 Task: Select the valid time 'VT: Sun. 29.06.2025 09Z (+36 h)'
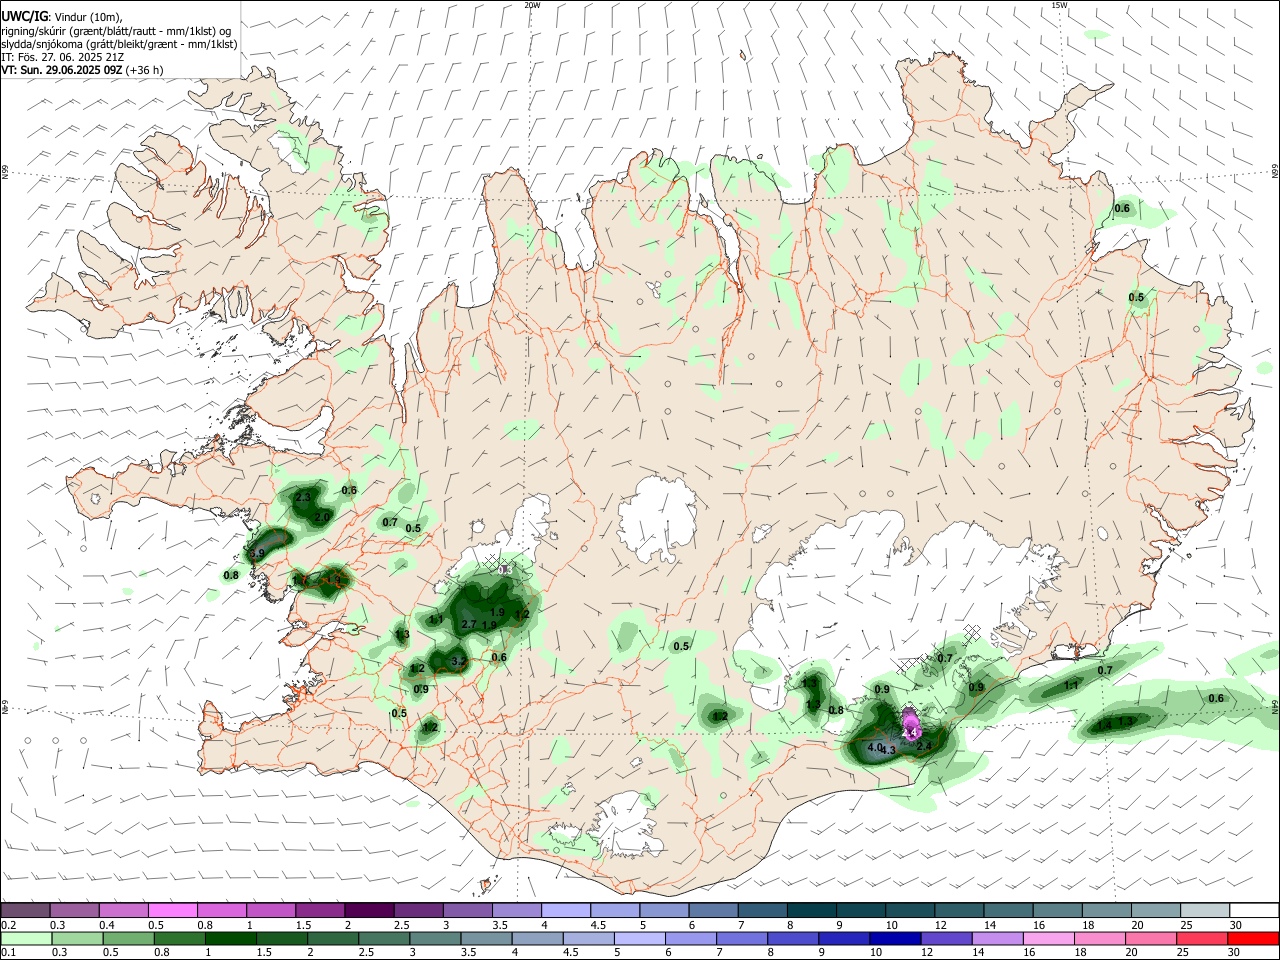click(82, 70)
